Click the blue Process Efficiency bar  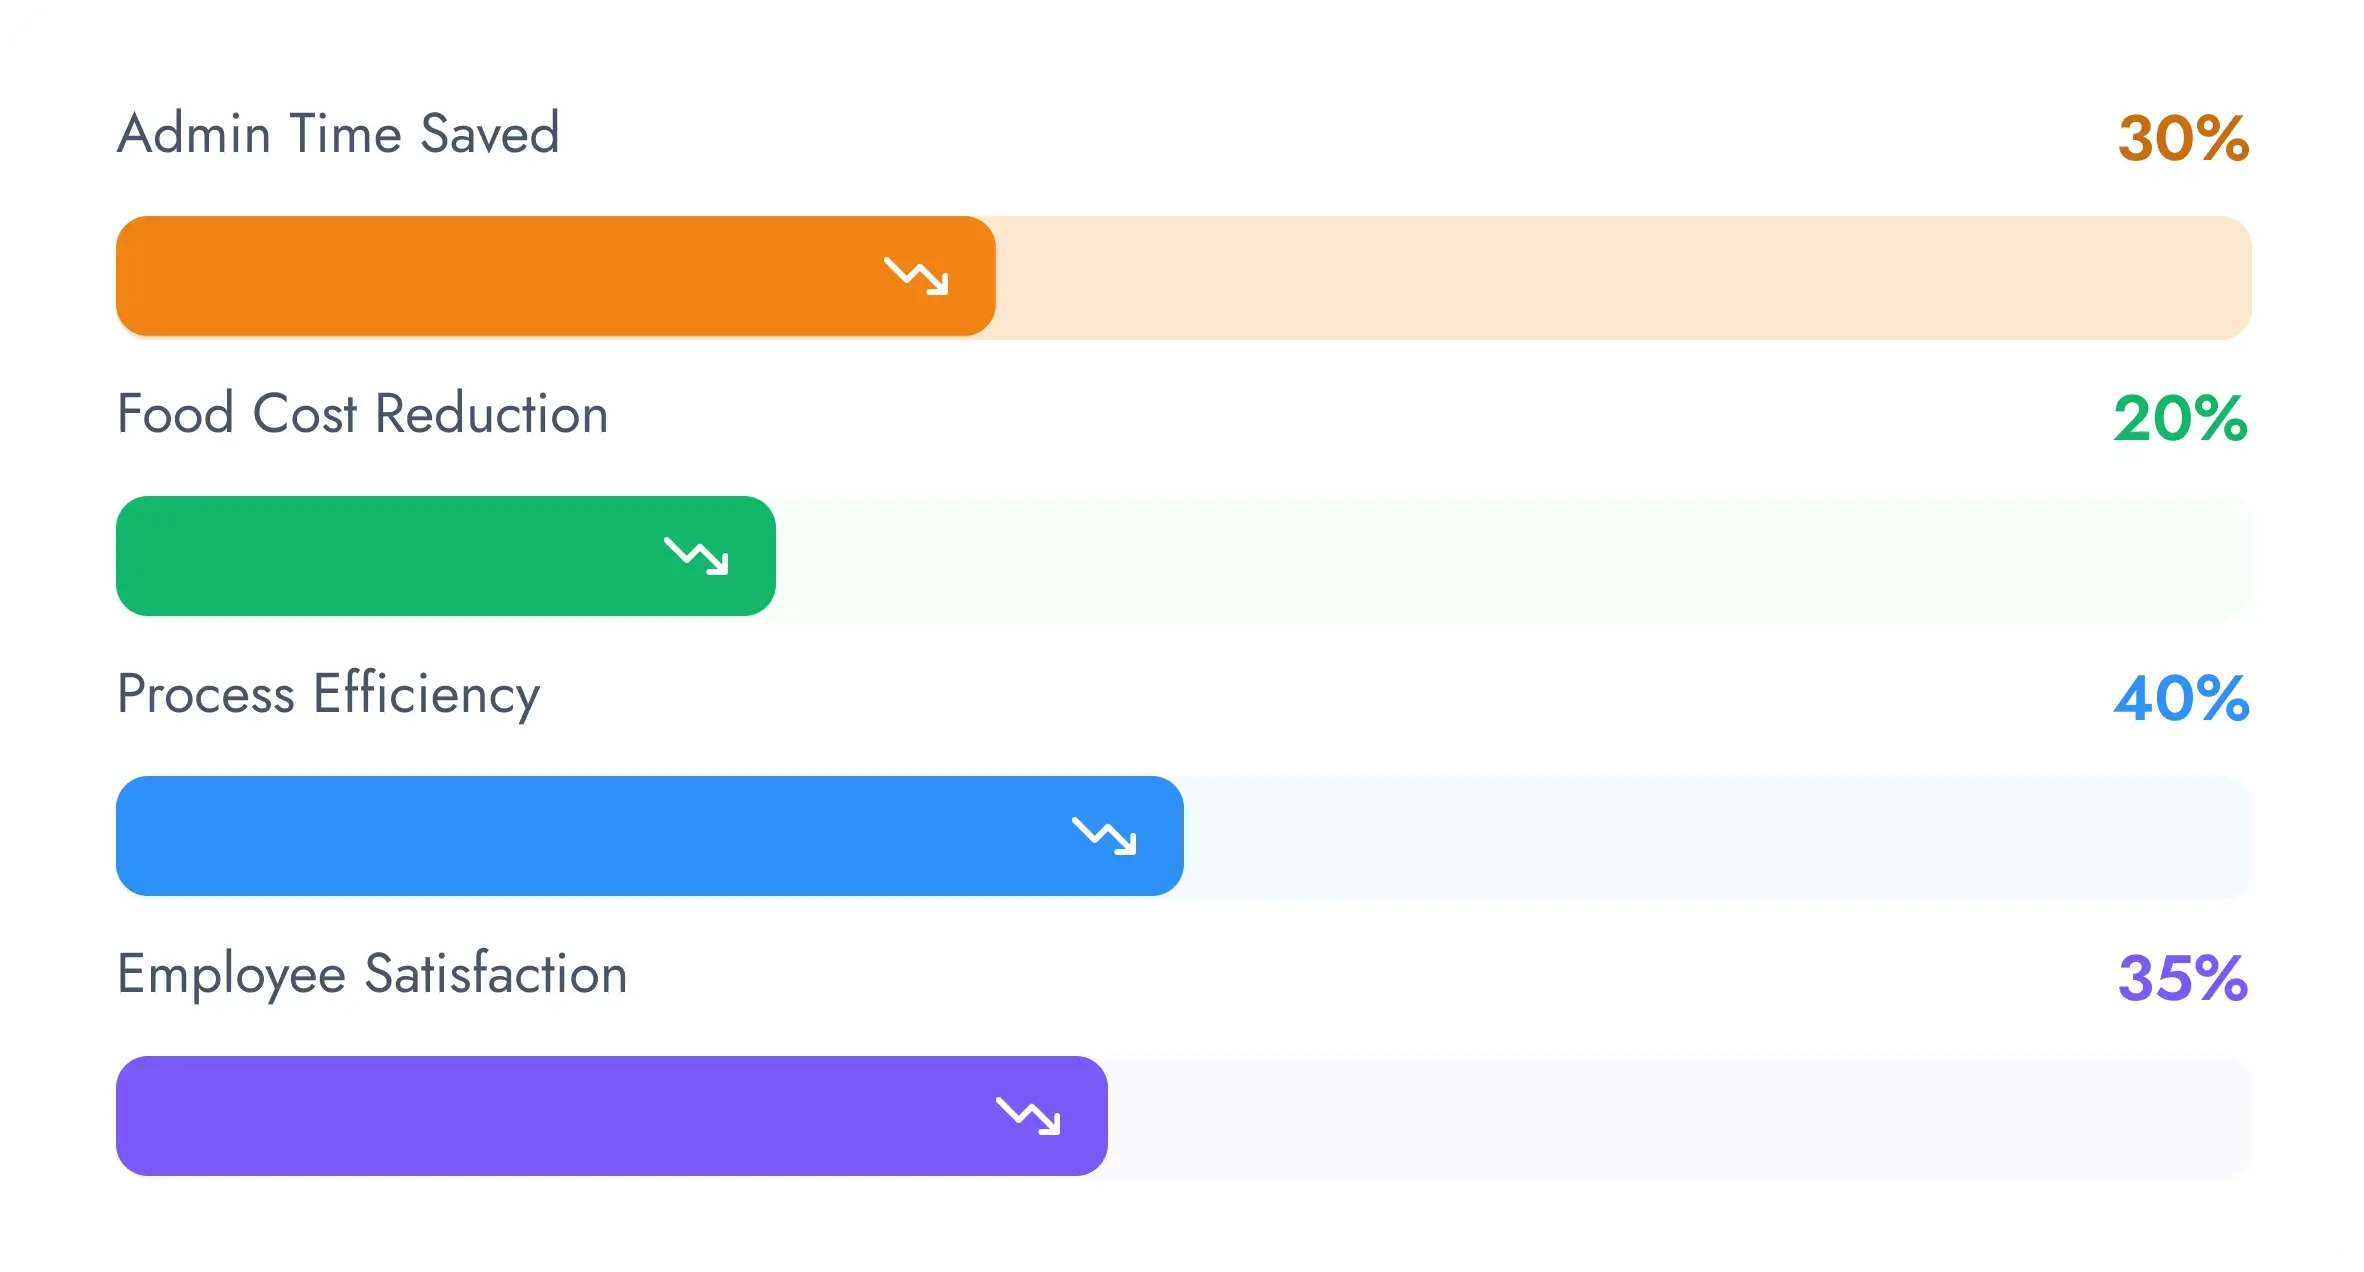[x=590, y=836]
